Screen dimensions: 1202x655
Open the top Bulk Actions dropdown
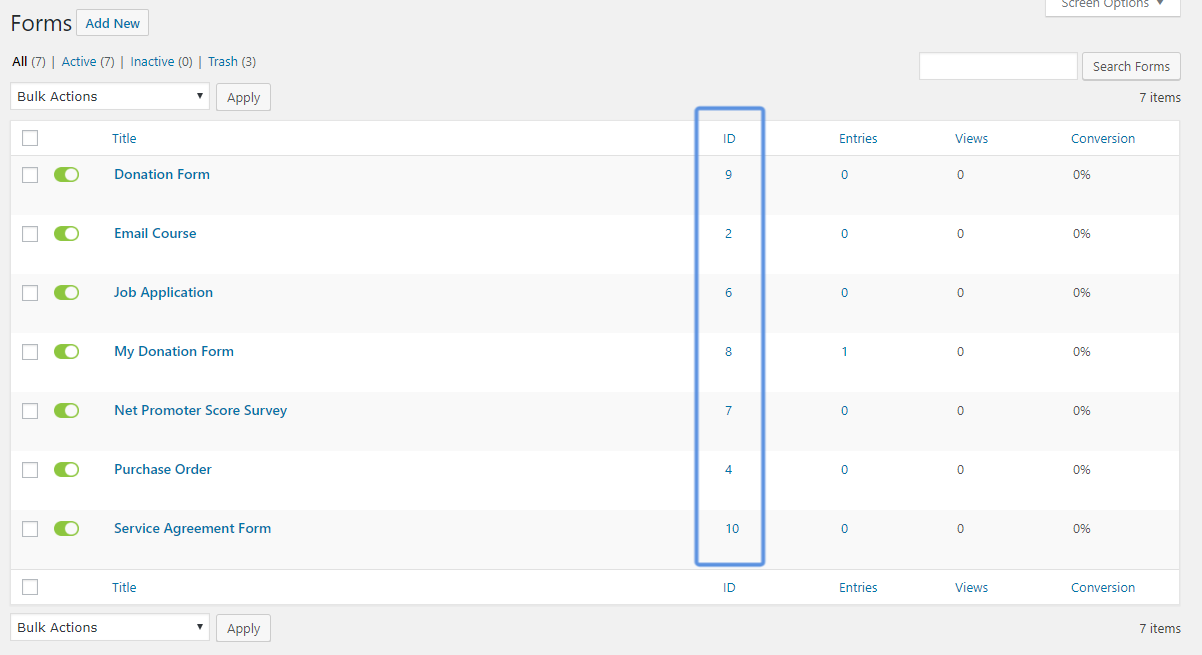pyautogui.click(x=110, y=96)
